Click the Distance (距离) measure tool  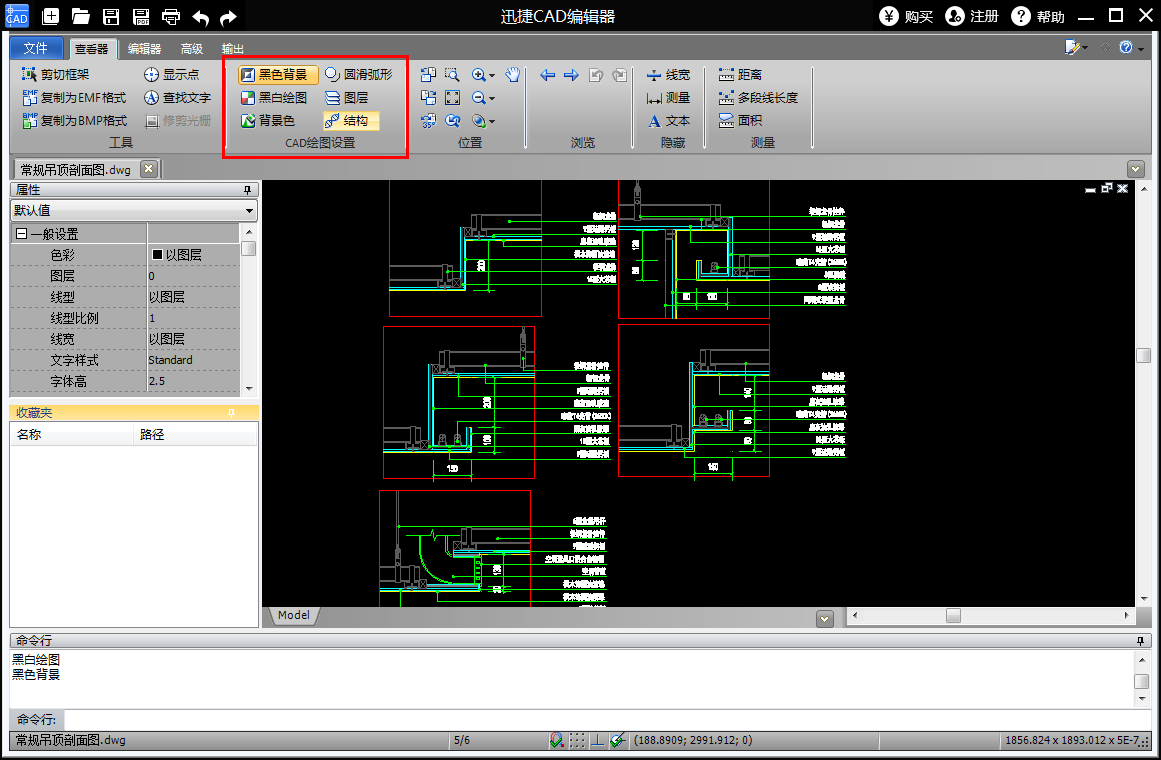pos(740,74)
